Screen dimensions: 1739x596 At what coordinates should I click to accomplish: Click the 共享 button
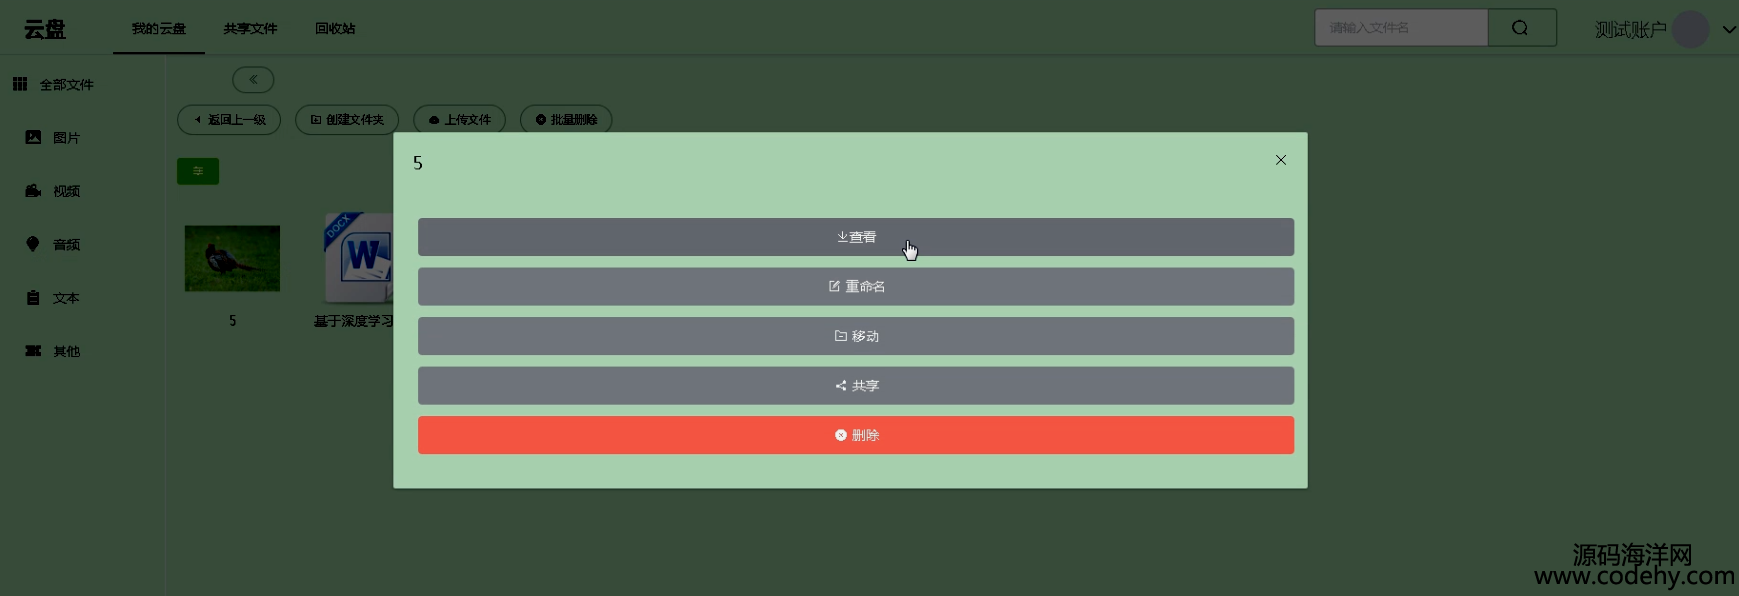pos(856,386)
